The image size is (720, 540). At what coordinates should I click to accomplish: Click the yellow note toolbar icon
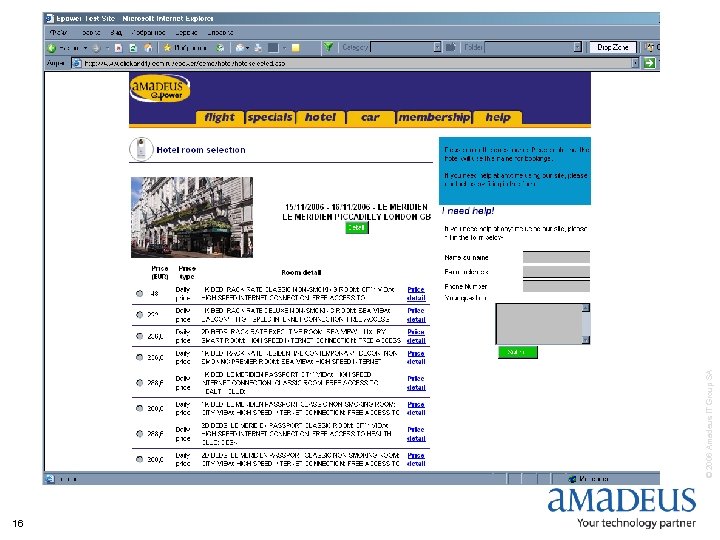coord(296,47)
